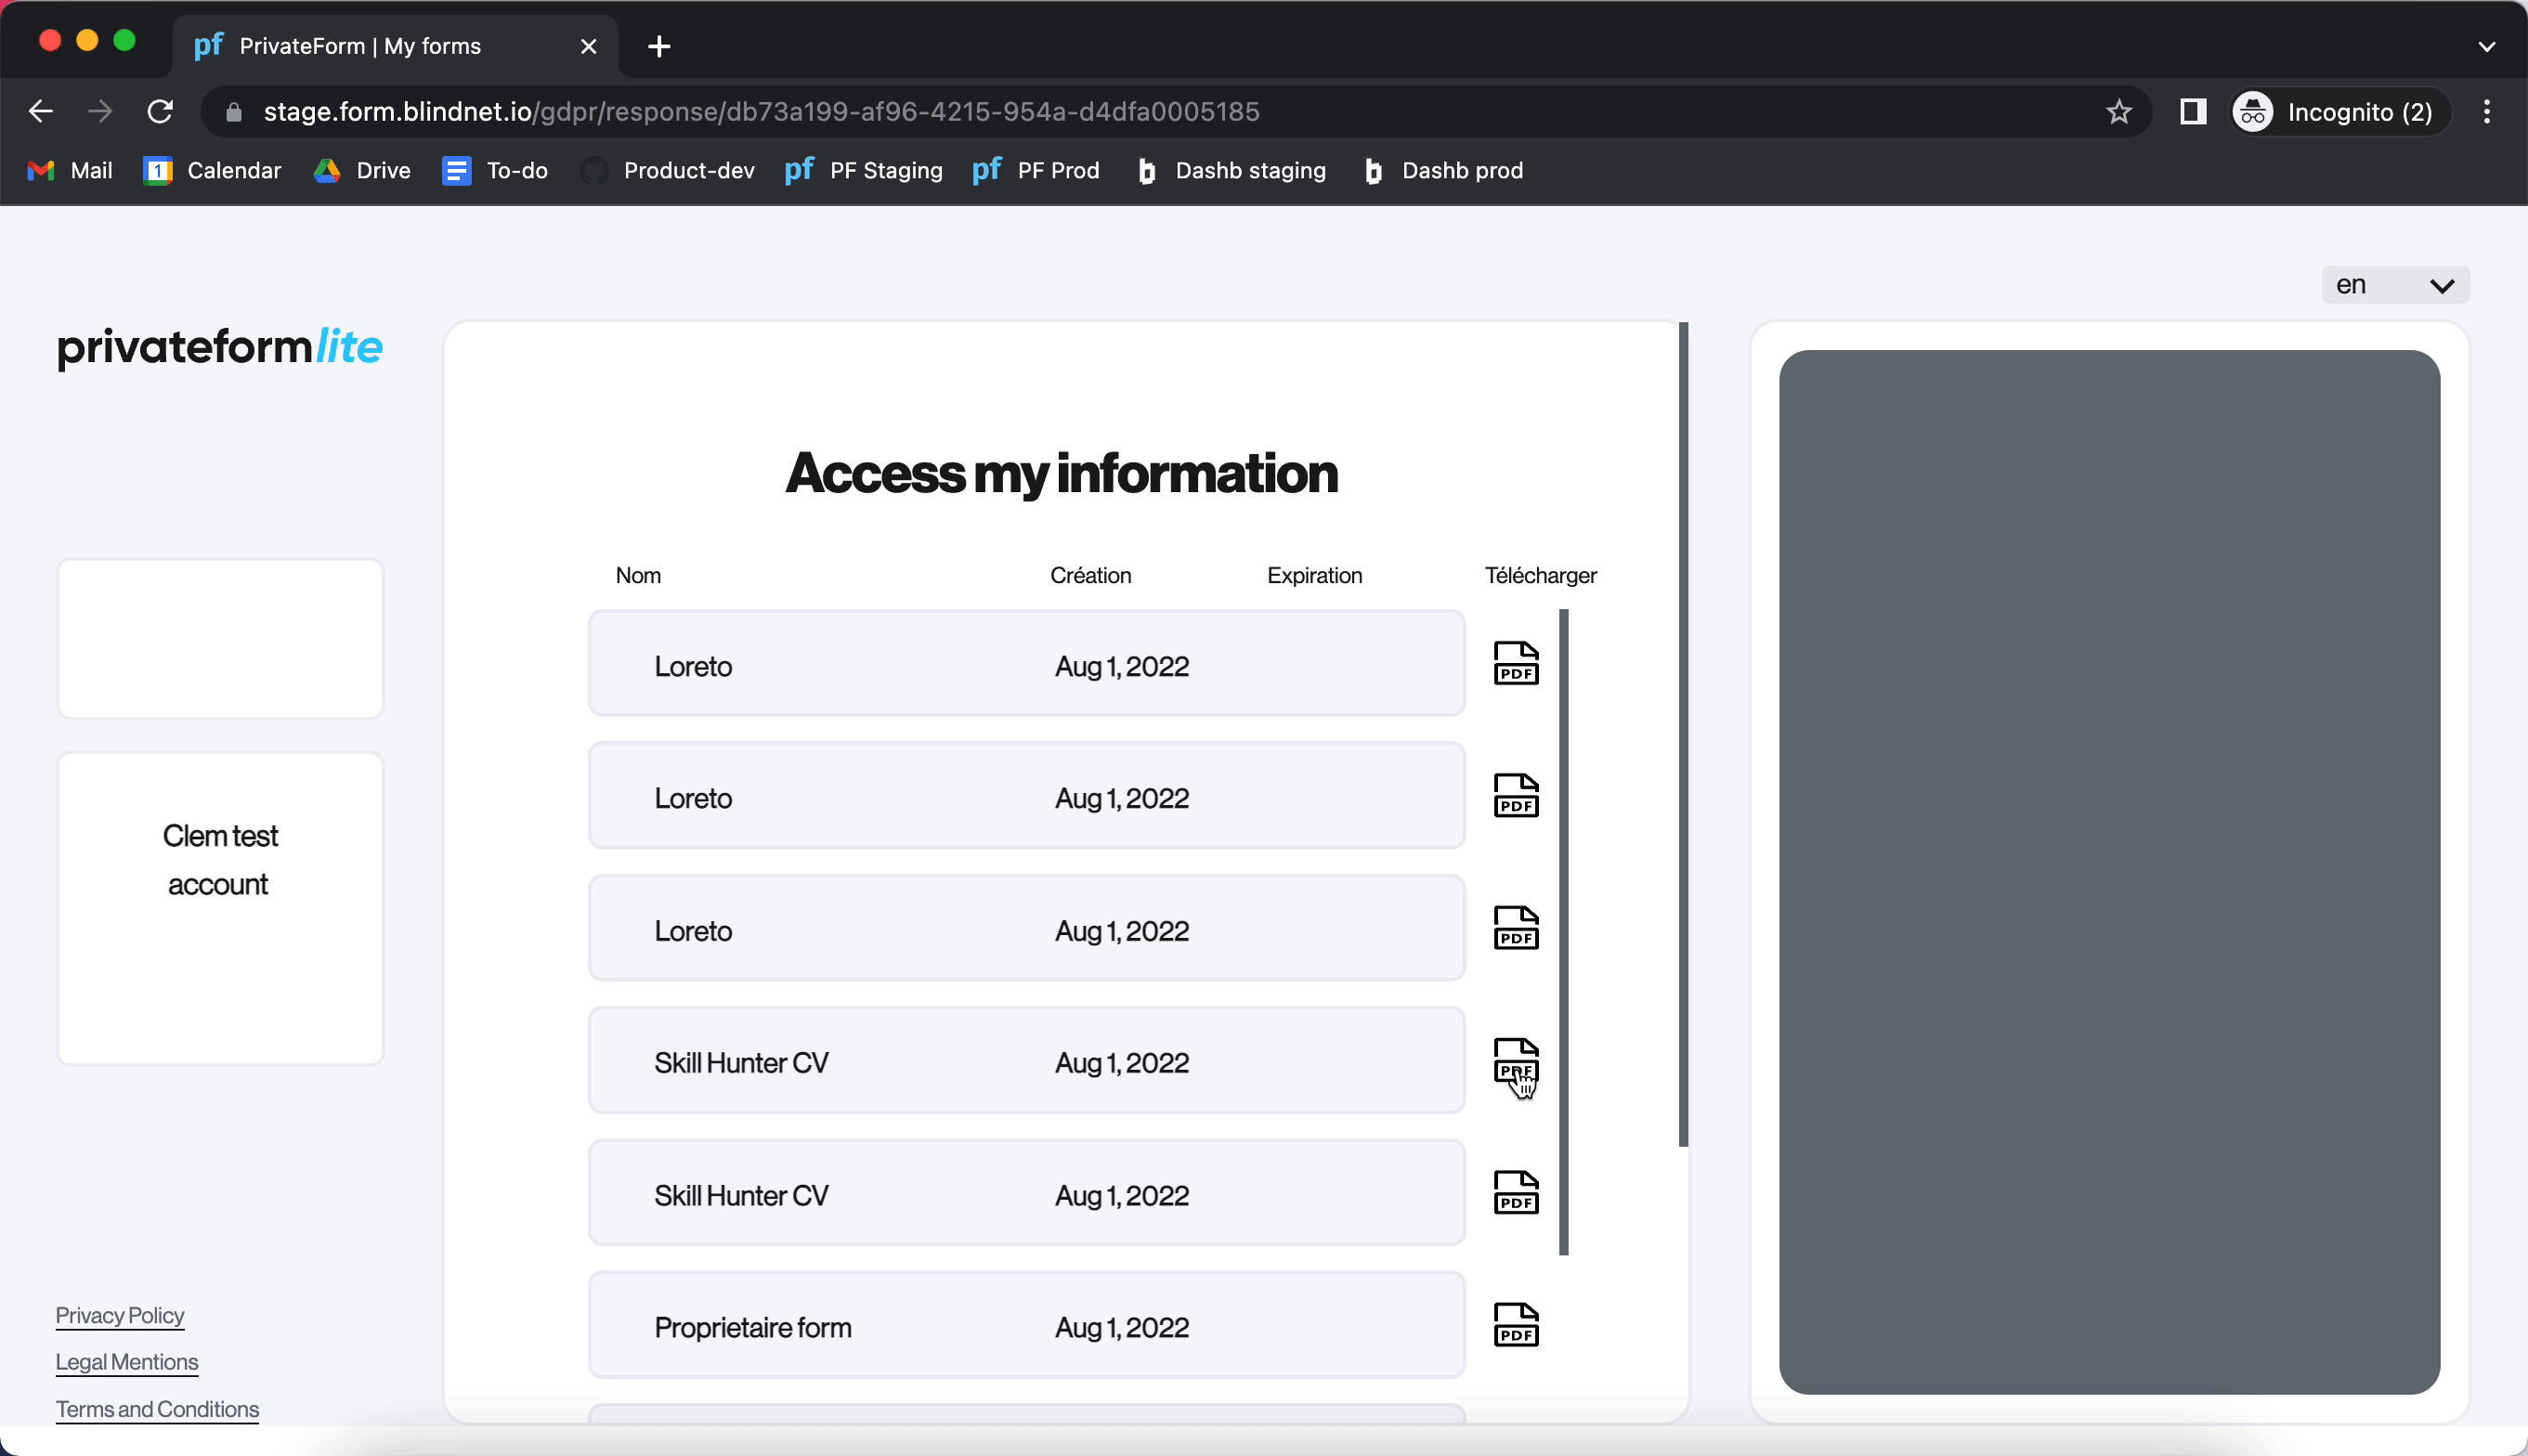Screen dimensions: 2528x1456
Task: Open the en language dropdown
Action: pyautogui.click(x=2394, y=286)
